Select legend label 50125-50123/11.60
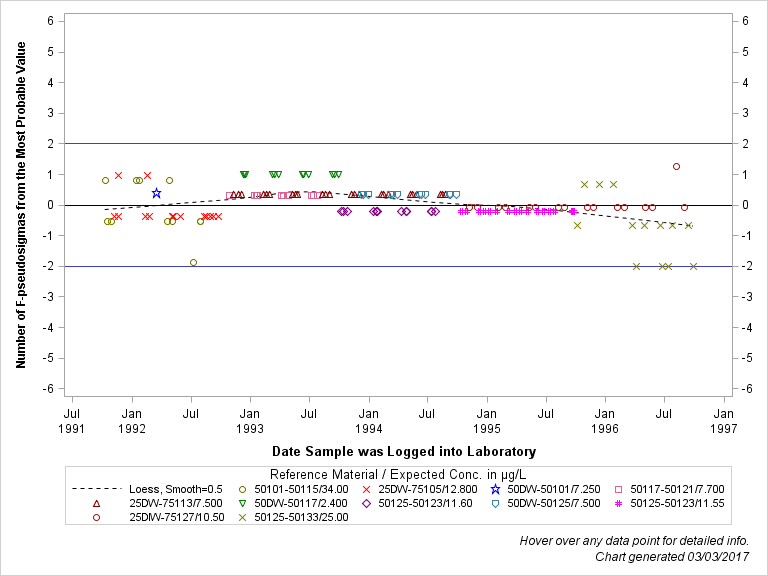This screenshot has height=576, width=768. pyautogui.click(x=425, y=504)
